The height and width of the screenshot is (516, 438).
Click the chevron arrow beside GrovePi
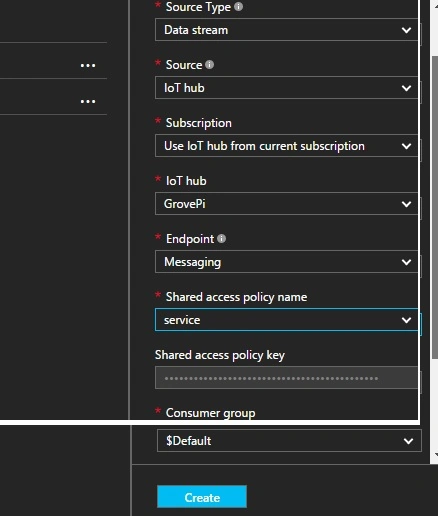406,204
